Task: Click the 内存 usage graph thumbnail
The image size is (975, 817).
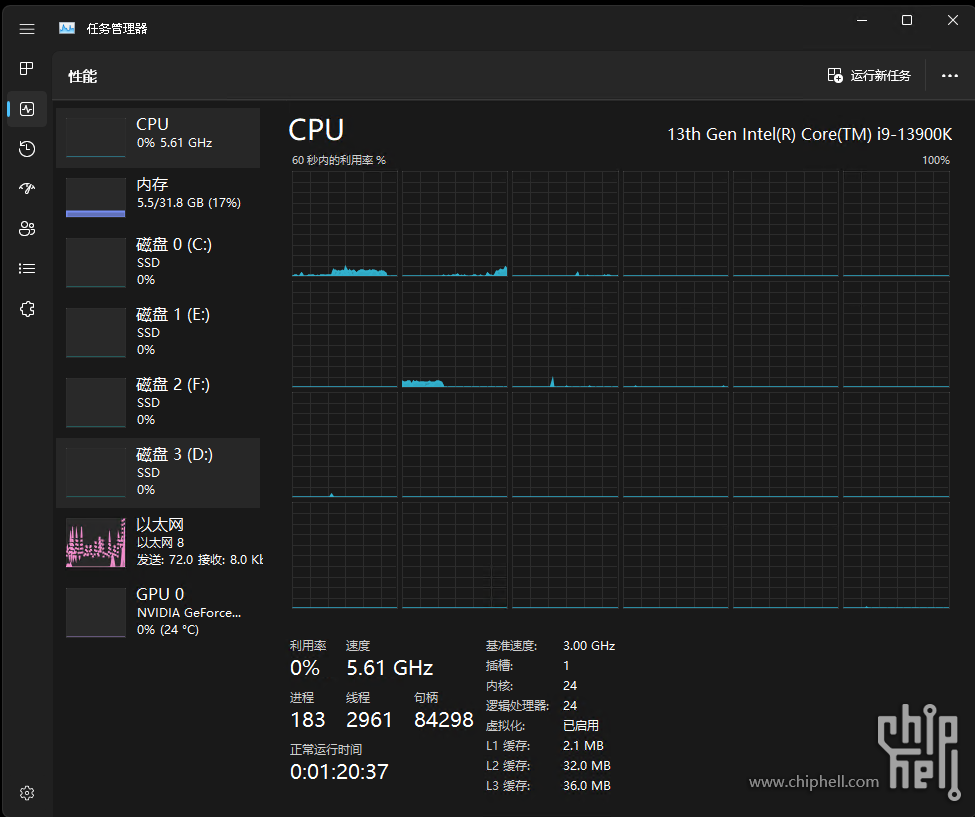Action: (96, 198)
